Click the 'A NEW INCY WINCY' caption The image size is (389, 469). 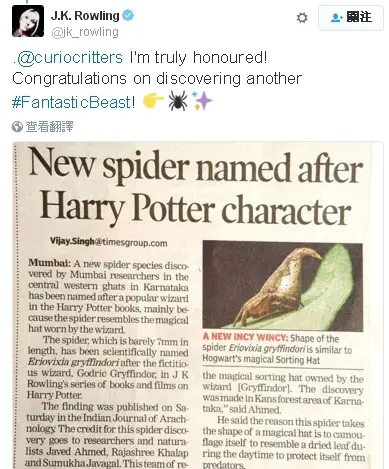tap(246, 337)
